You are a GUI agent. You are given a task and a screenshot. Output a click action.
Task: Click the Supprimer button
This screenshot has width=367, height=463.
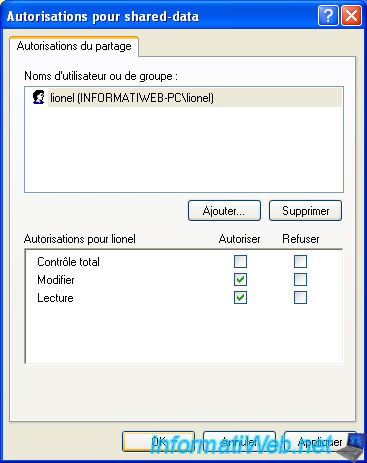pyautogui.click(x=305, y=211)
